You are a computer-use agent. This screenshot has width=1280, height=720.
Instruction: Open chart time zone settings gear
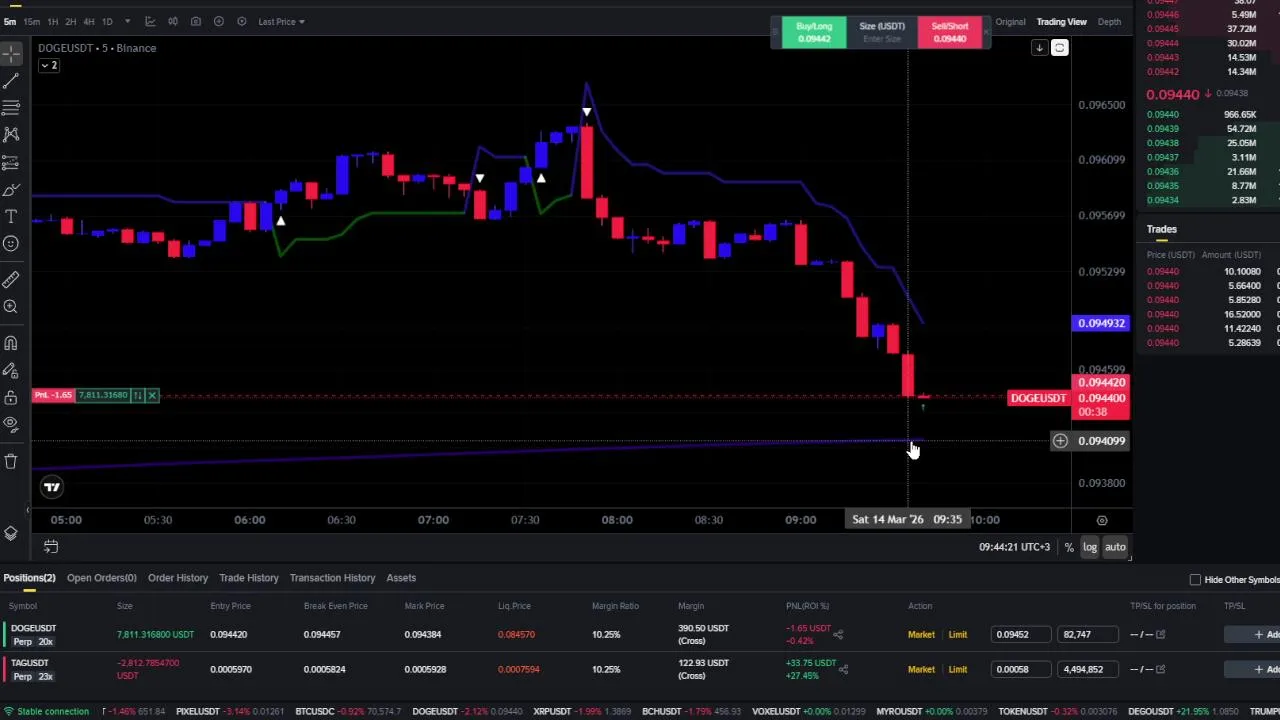(1102, 520)
